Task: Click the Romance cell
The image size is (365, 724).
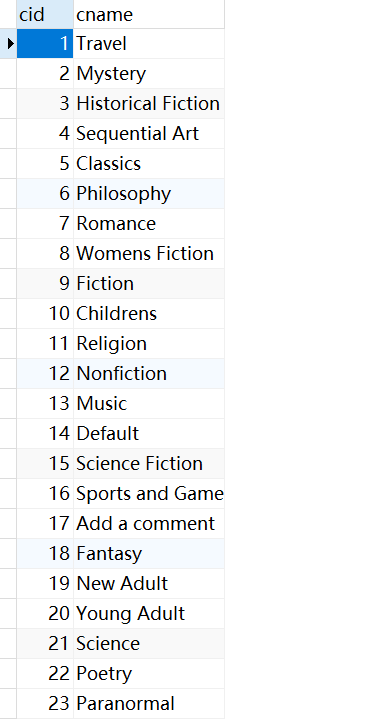Action: pos(149,224)
